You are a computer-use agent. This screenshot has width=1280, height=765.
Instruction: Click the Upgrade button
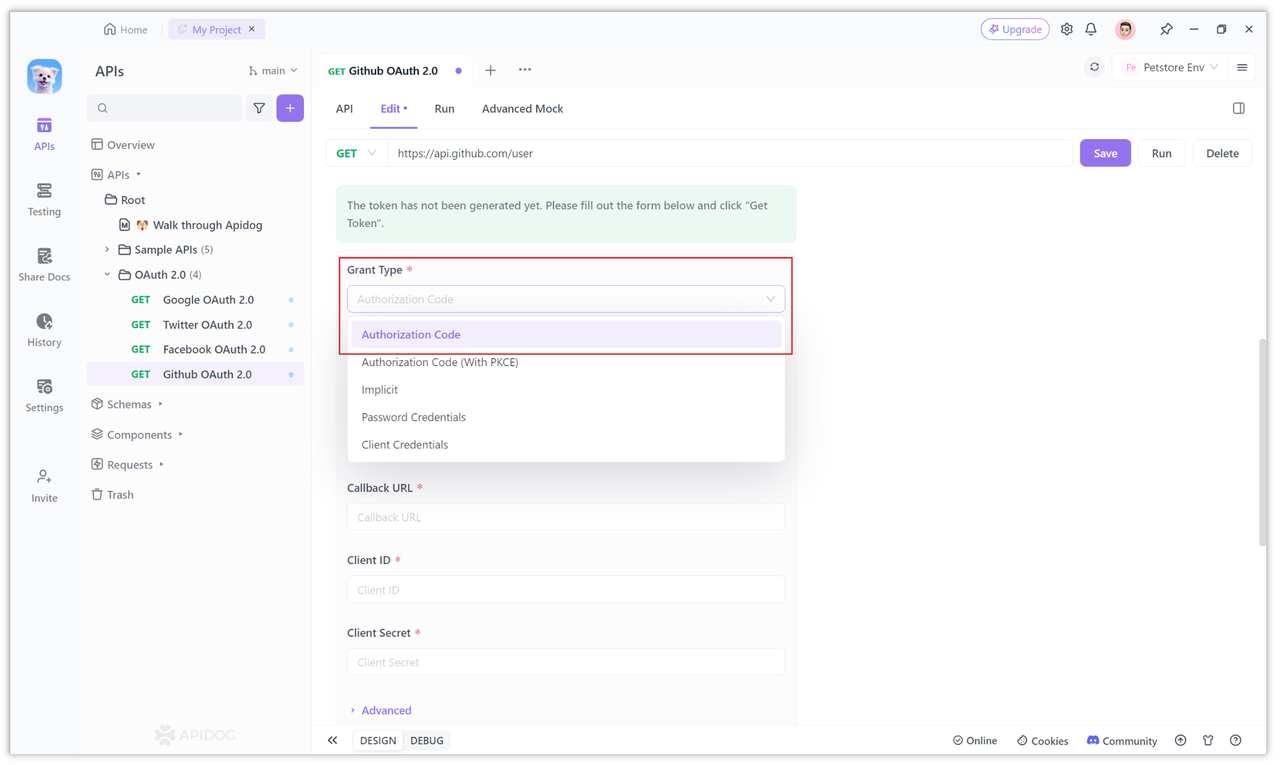click(x=1015, y=30)
